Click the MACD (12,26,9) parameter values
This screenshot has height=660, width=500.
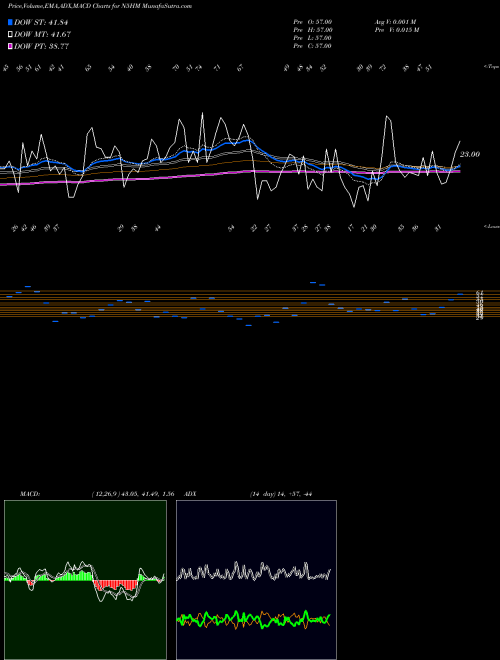pyautogui.click(x=133, y=494)
